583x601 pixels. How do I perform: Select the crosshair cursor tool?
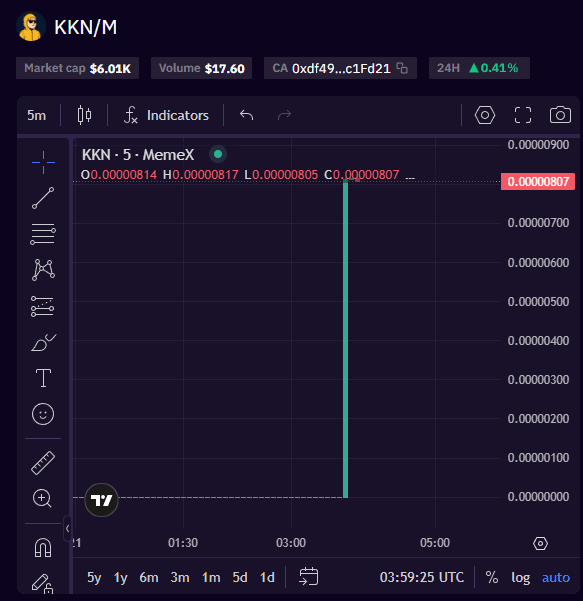click(43, 163)
